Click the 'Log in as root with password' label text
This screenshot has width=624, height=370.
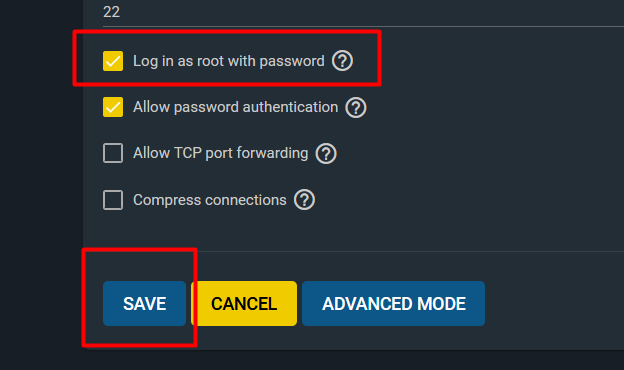point(229,61)
